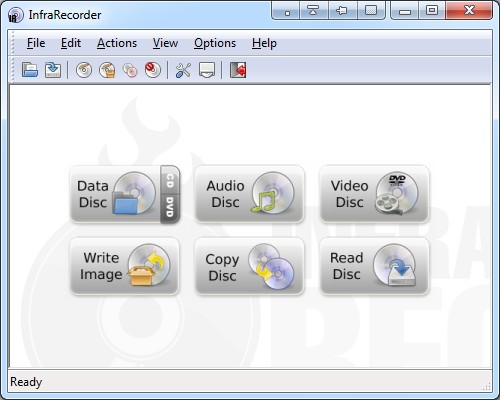Click the devices drive toolbar icon
The width and height of the screenshot is (500, 400).
click(x=207, y=70)
